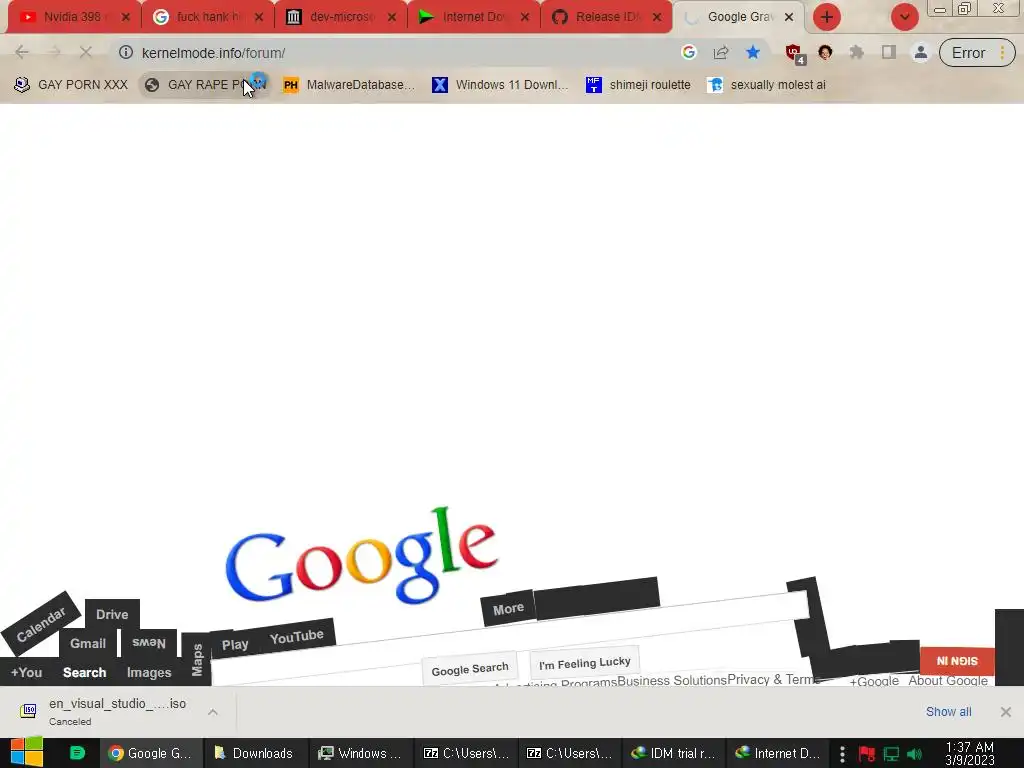The height and width of the screenshot is (768, 1024).
Task: Click the Google Search button
Action: [470, 668]
